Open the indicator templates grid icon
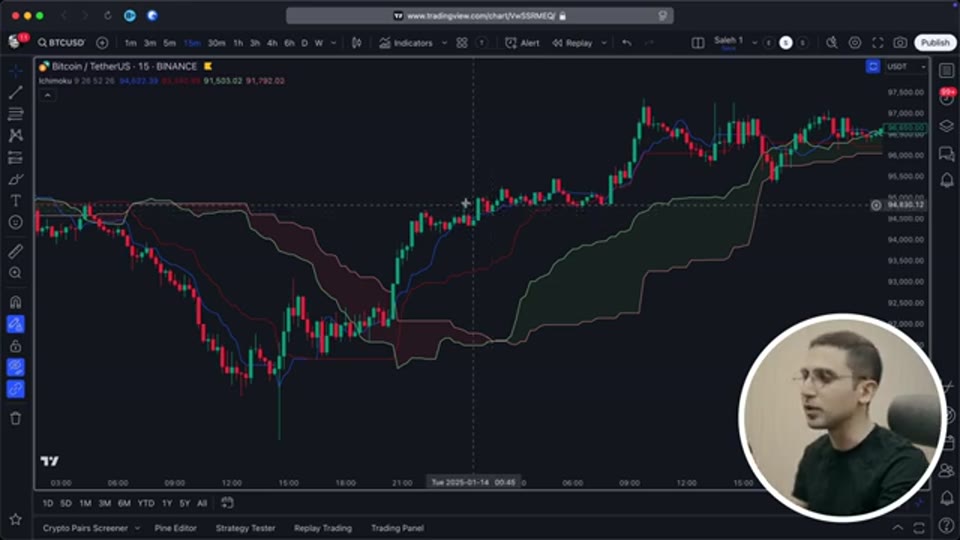Viewport: 960px width, 540px height. (462, 43)
